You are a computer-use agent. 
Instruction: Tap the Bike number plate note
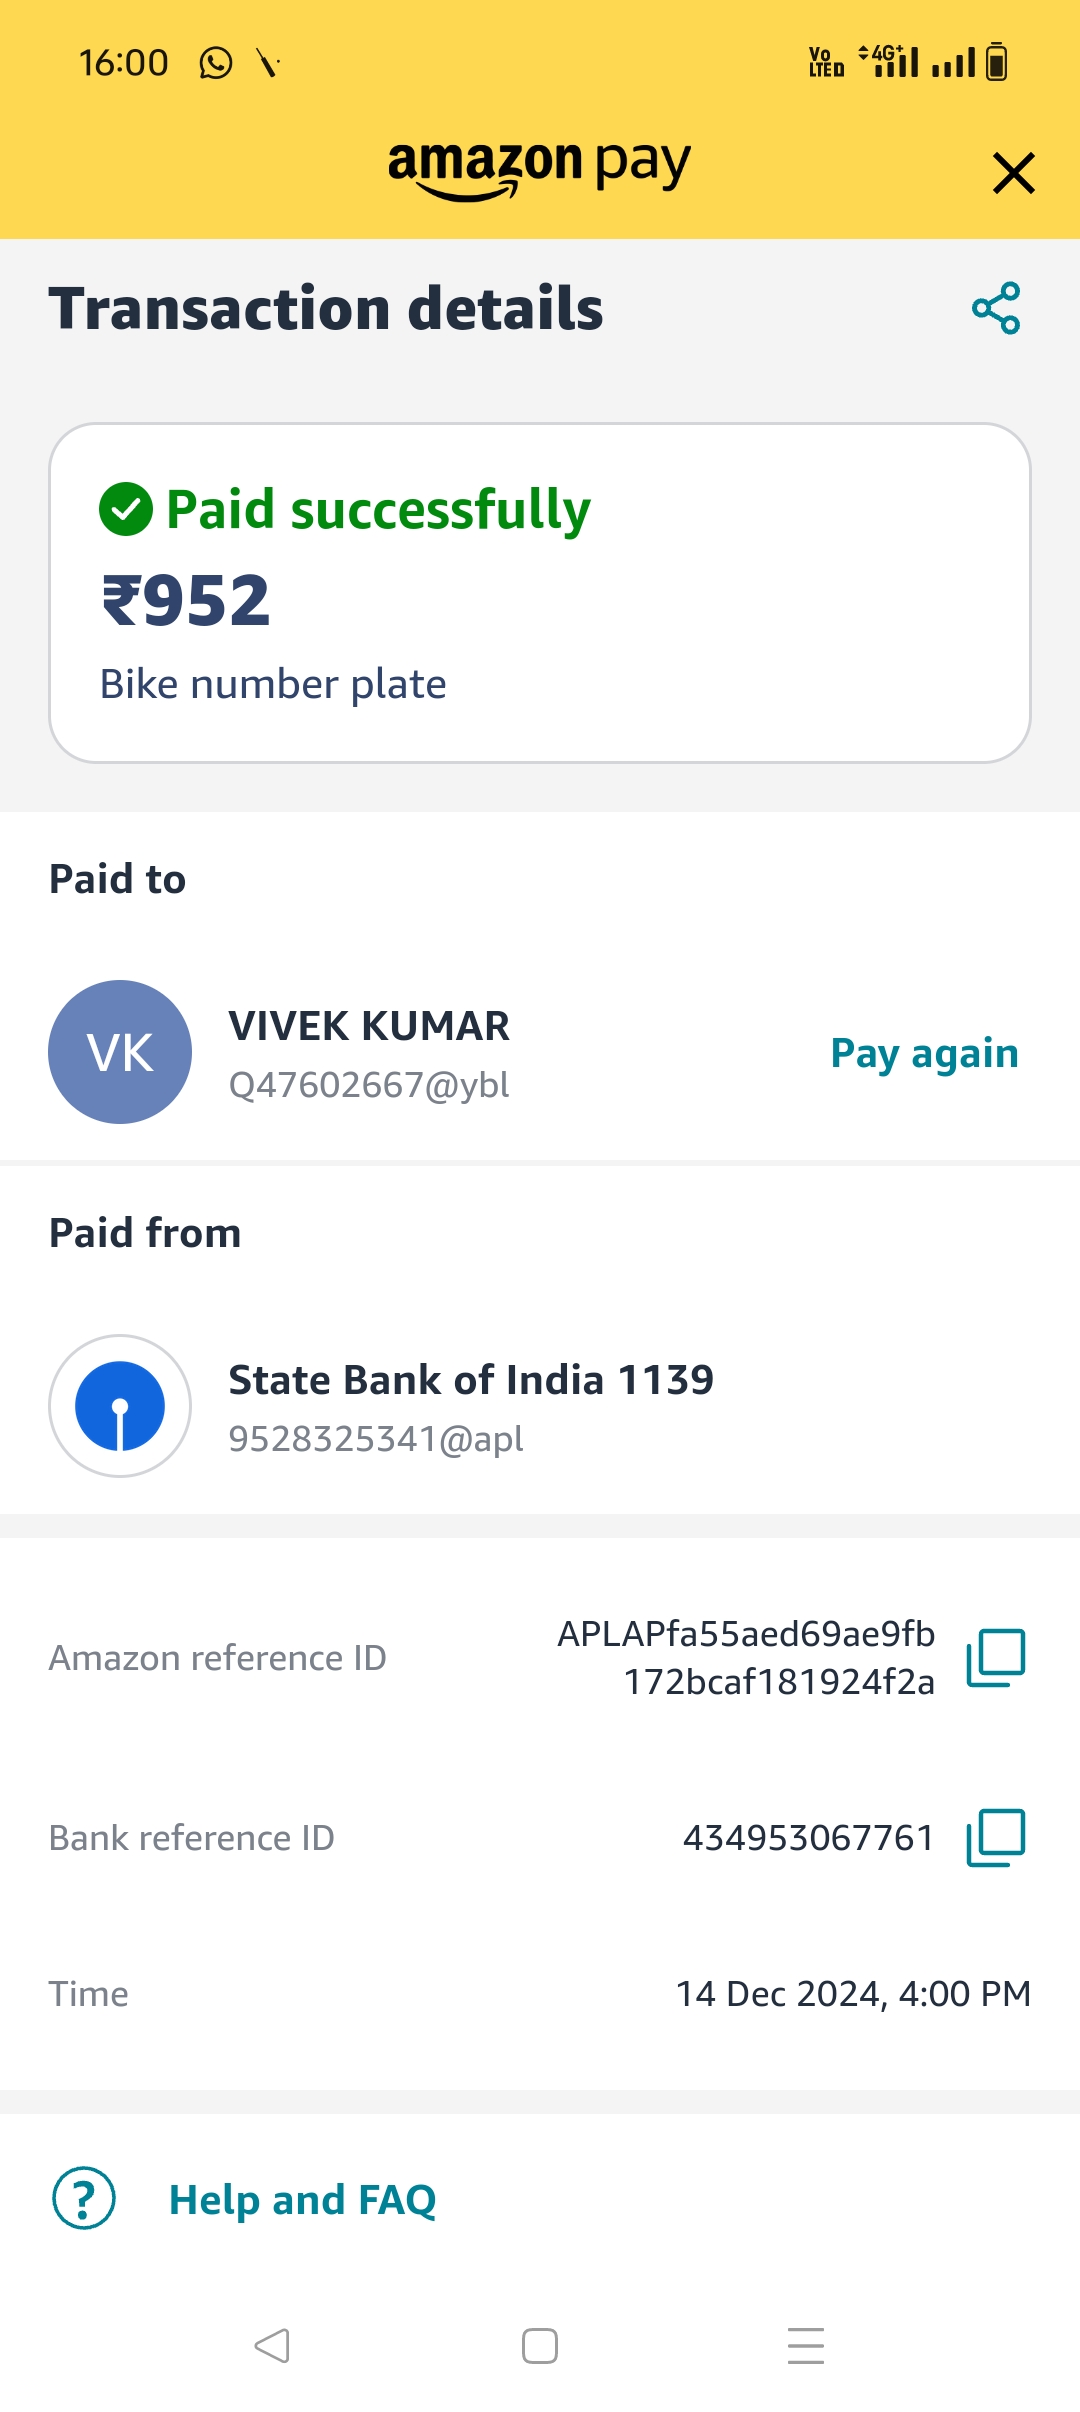click(273, 684)
